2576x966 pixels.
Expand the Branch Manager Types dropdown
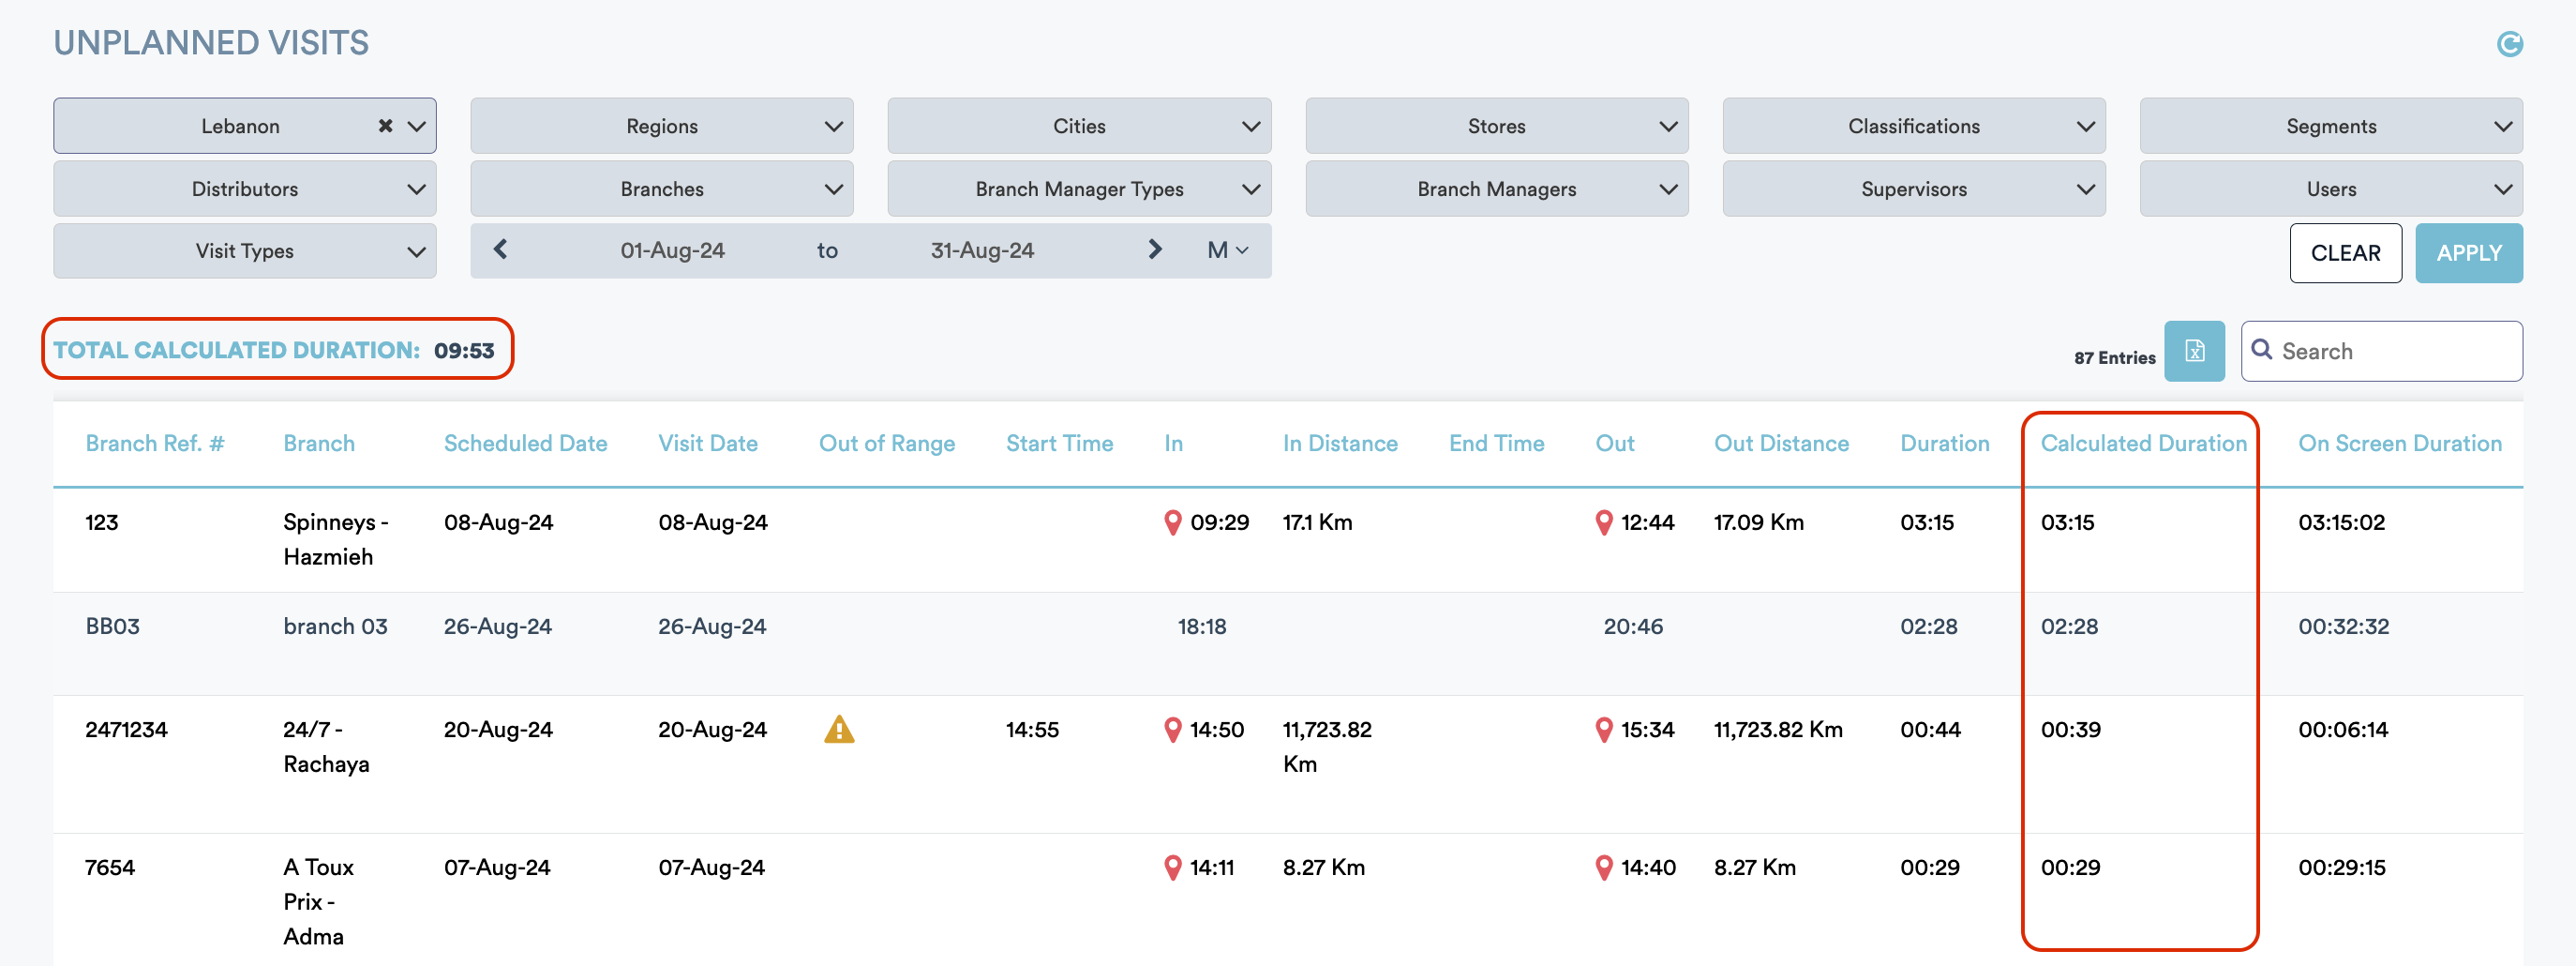tap(1078, 189)
